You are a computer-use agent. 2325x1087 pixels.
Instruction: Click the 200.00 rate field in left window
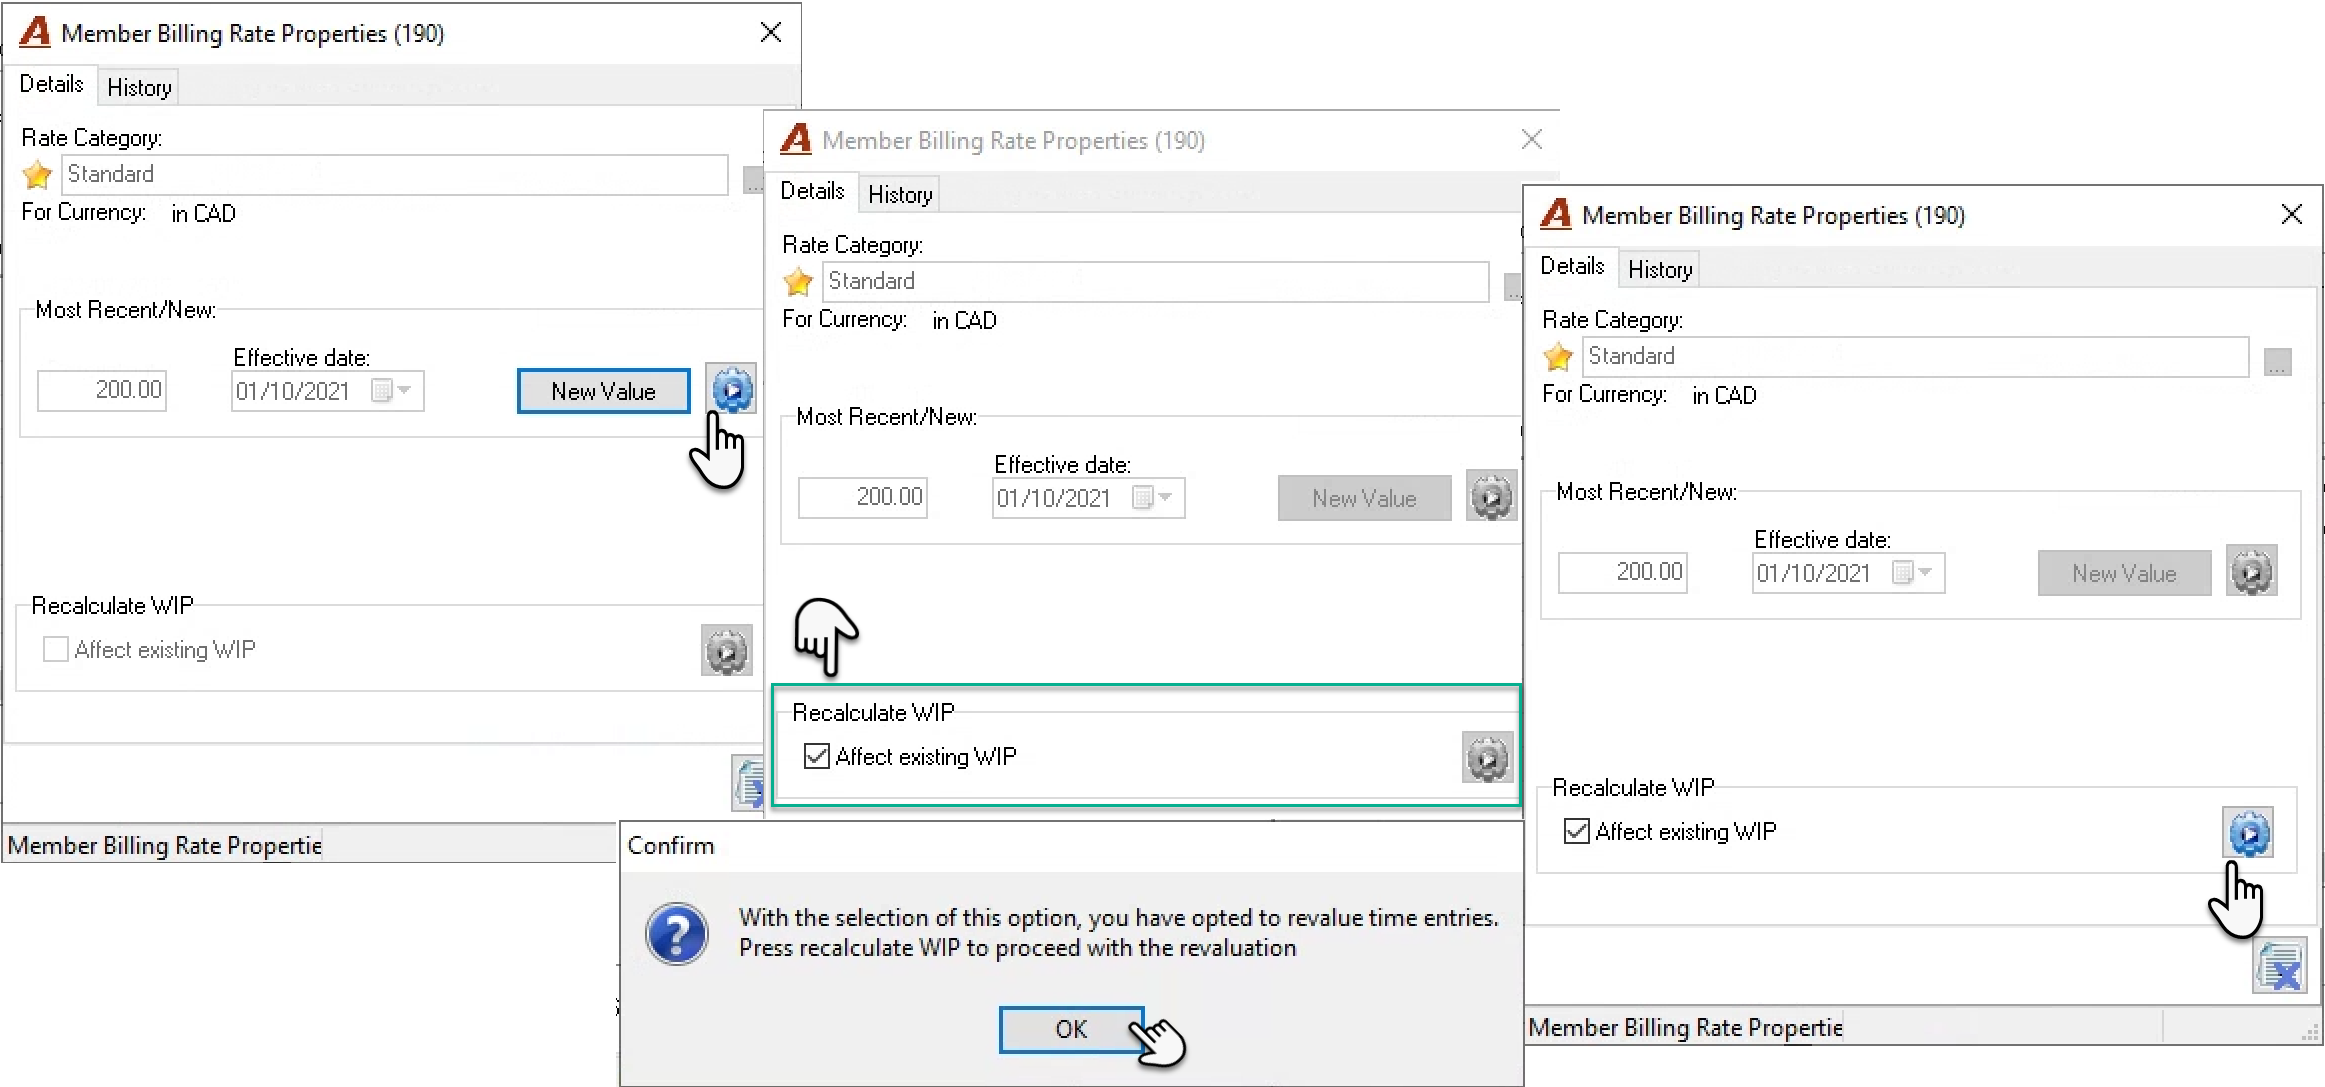tap(102, 390)
